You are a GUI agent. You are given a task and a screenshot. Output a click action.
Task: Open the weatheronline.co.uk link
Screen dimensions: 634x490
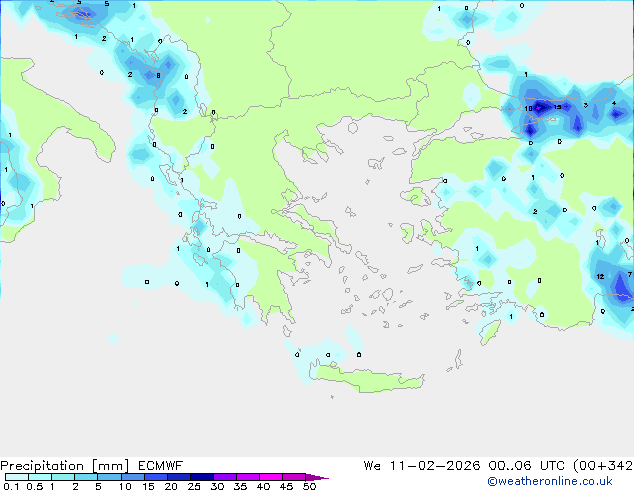(550, 481)
